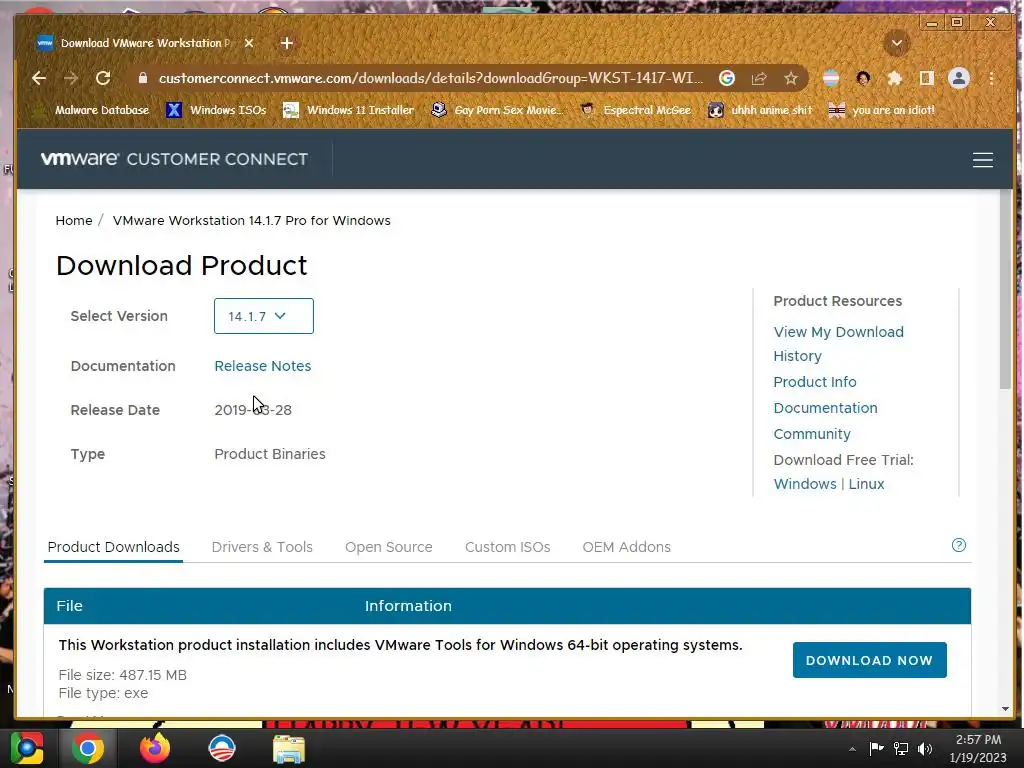Open Chrome three-dot menu
This screenshot has height=768, width=1024.
[991, 78]
